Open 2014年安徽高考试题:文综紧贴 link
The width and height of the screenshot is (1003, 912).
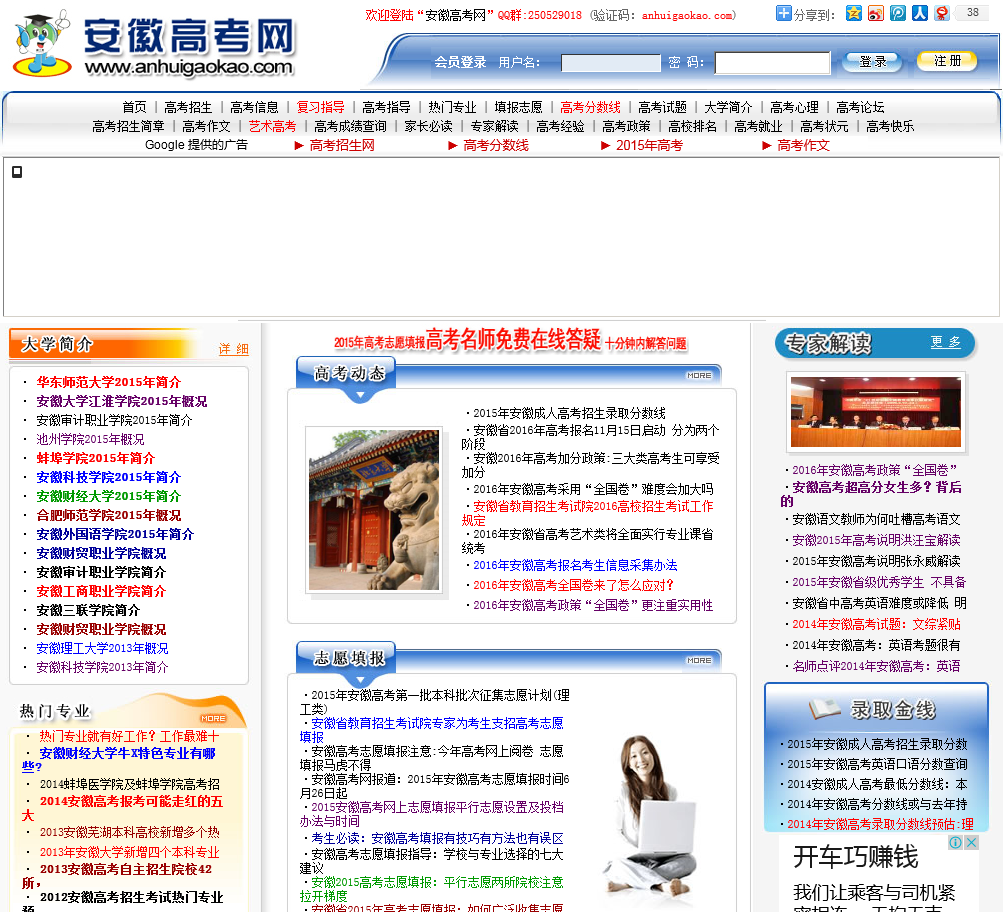point(876,624)
